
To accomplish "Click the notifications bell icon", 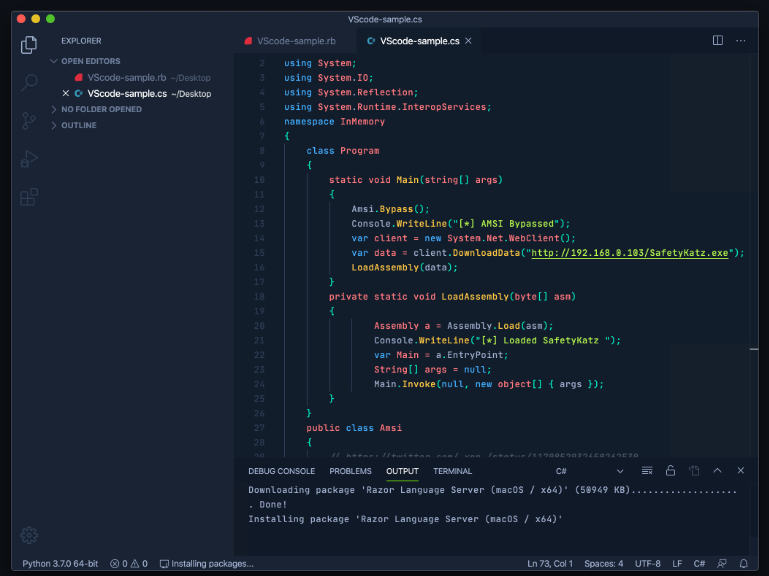I will click(x=743, y=564).
